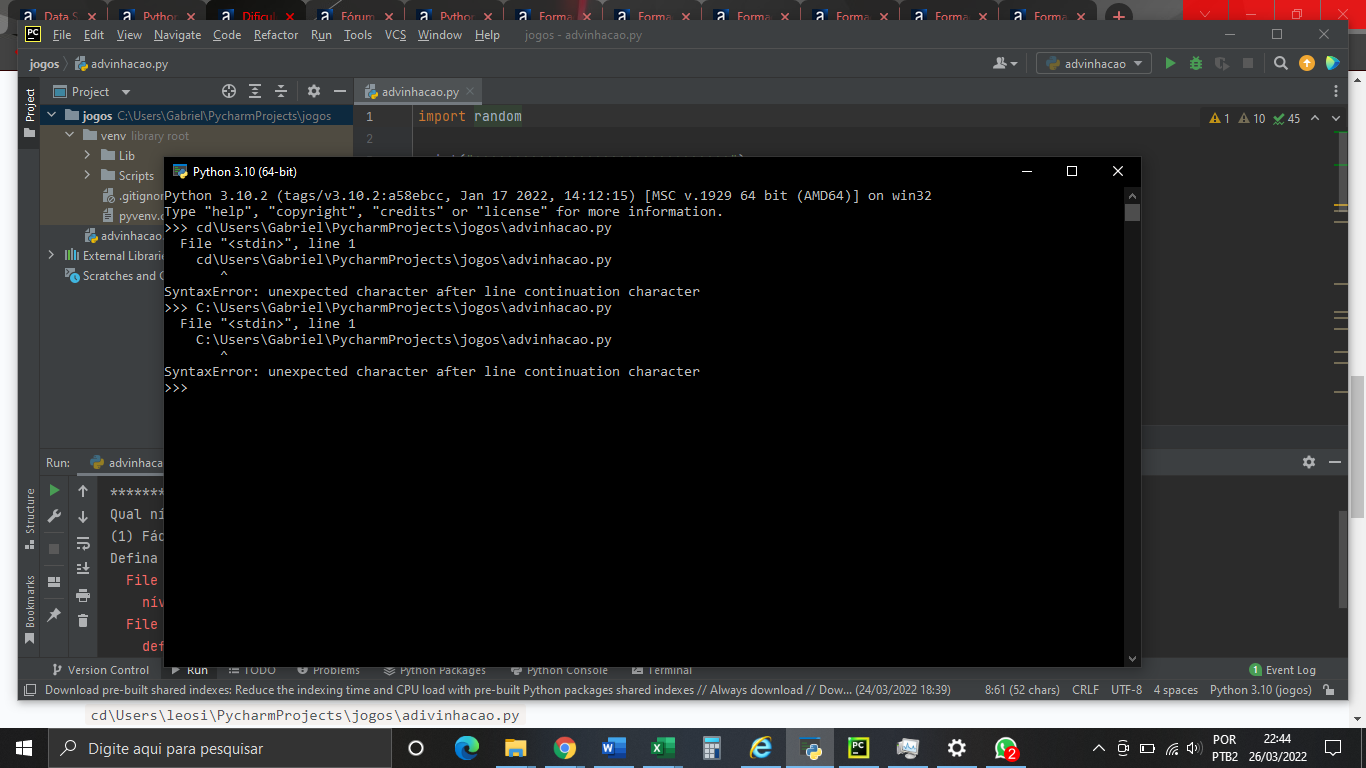Open the JetBrains Space colorful icon
The image size is (1366, 768).
point(1333,63)
